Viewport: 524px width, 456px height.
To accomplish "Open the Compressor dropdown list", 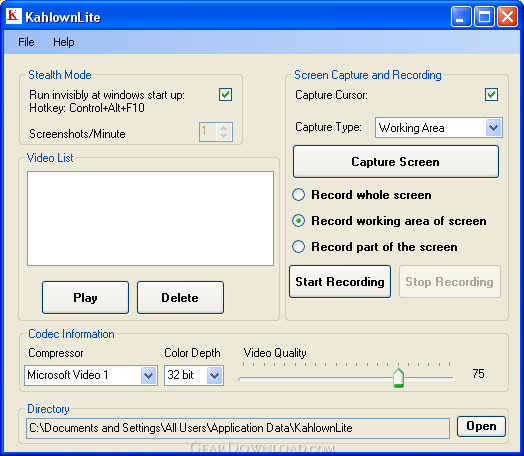I will coord(148,375).
